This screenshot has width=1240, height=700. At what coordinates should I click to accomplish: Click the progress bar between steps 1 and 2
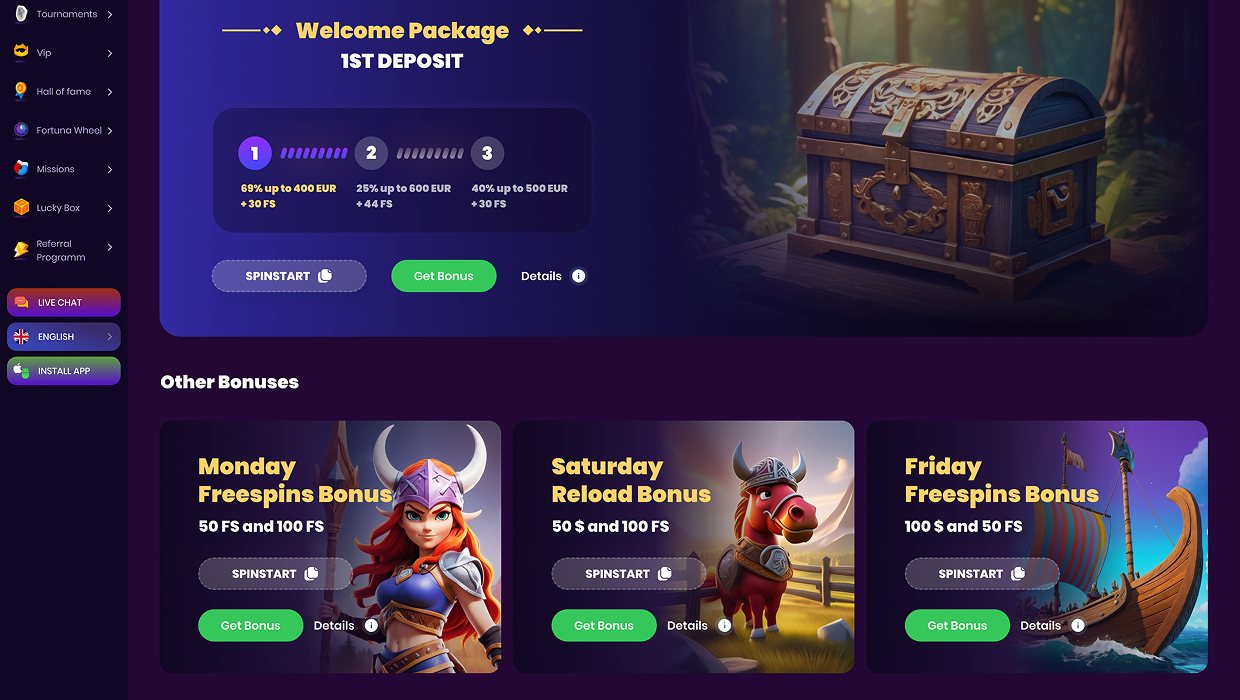[x=314, y=153]
